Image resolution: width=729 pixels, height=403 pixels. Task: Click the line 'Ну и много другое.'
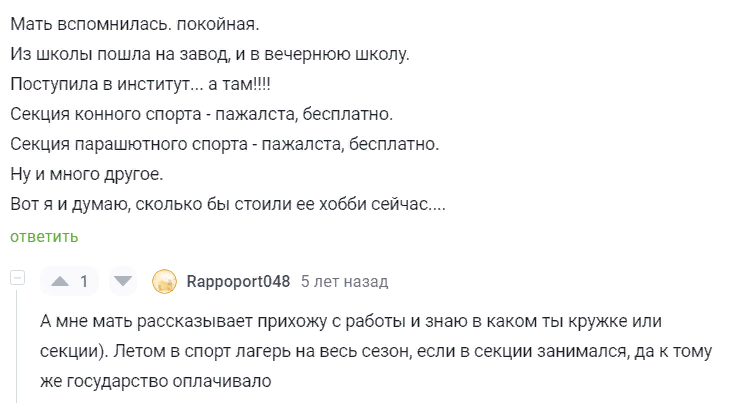[x=87, y=174]
